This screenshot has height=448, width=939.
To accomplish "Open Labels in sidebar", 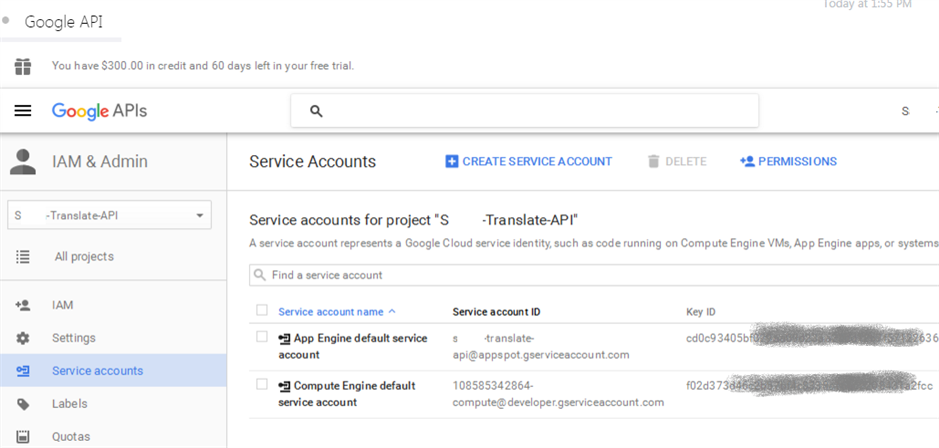I will 69,404.
